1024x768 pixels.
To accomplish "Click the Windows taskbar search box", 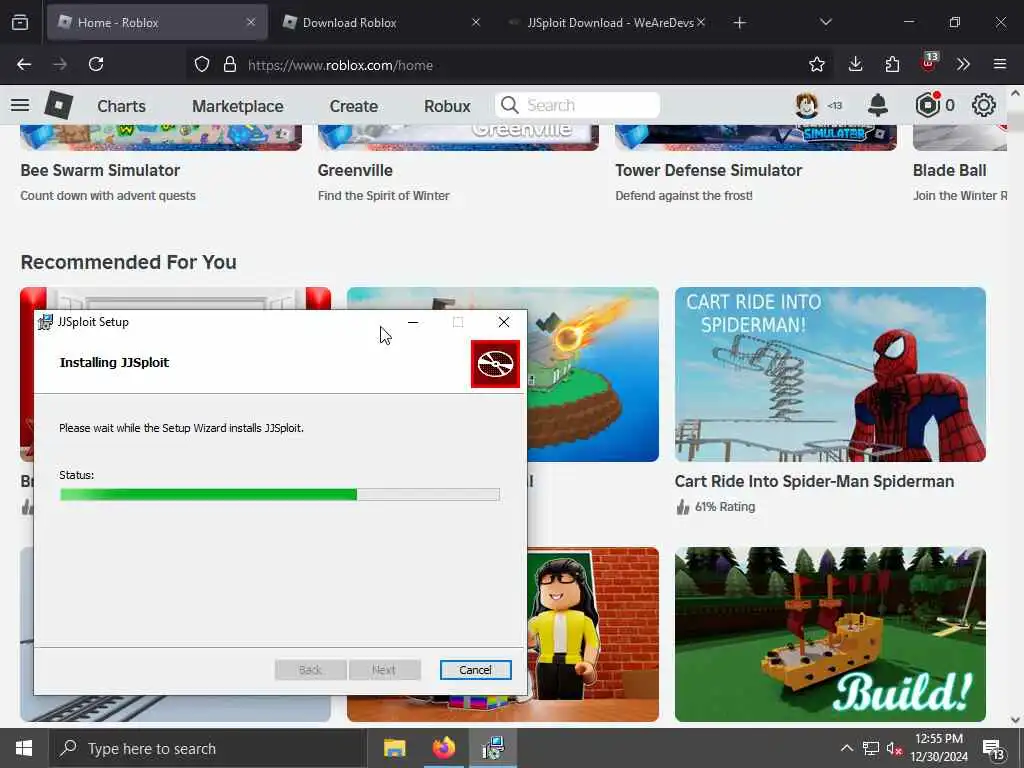I will pos(208,748).
